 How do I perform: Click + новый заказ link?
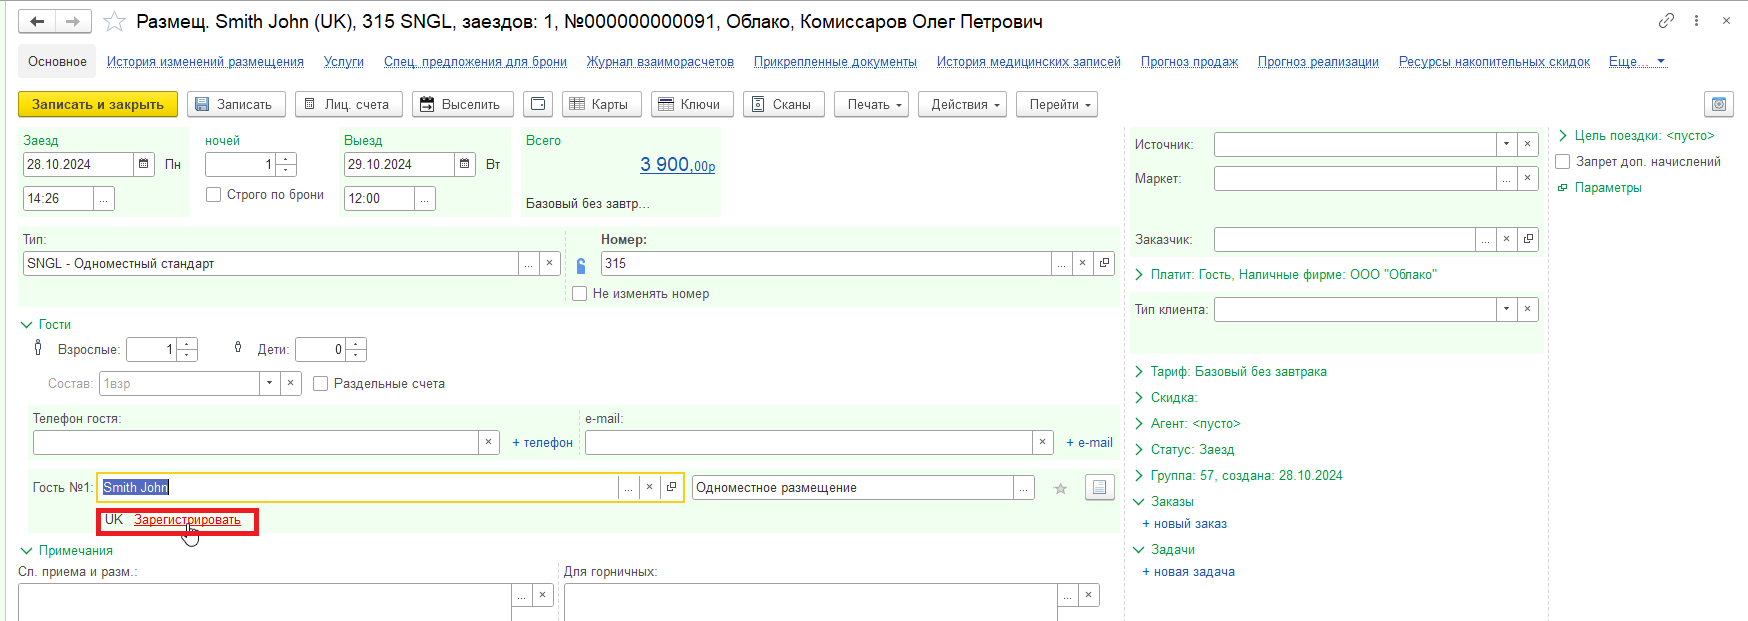tap(1184, 524)
